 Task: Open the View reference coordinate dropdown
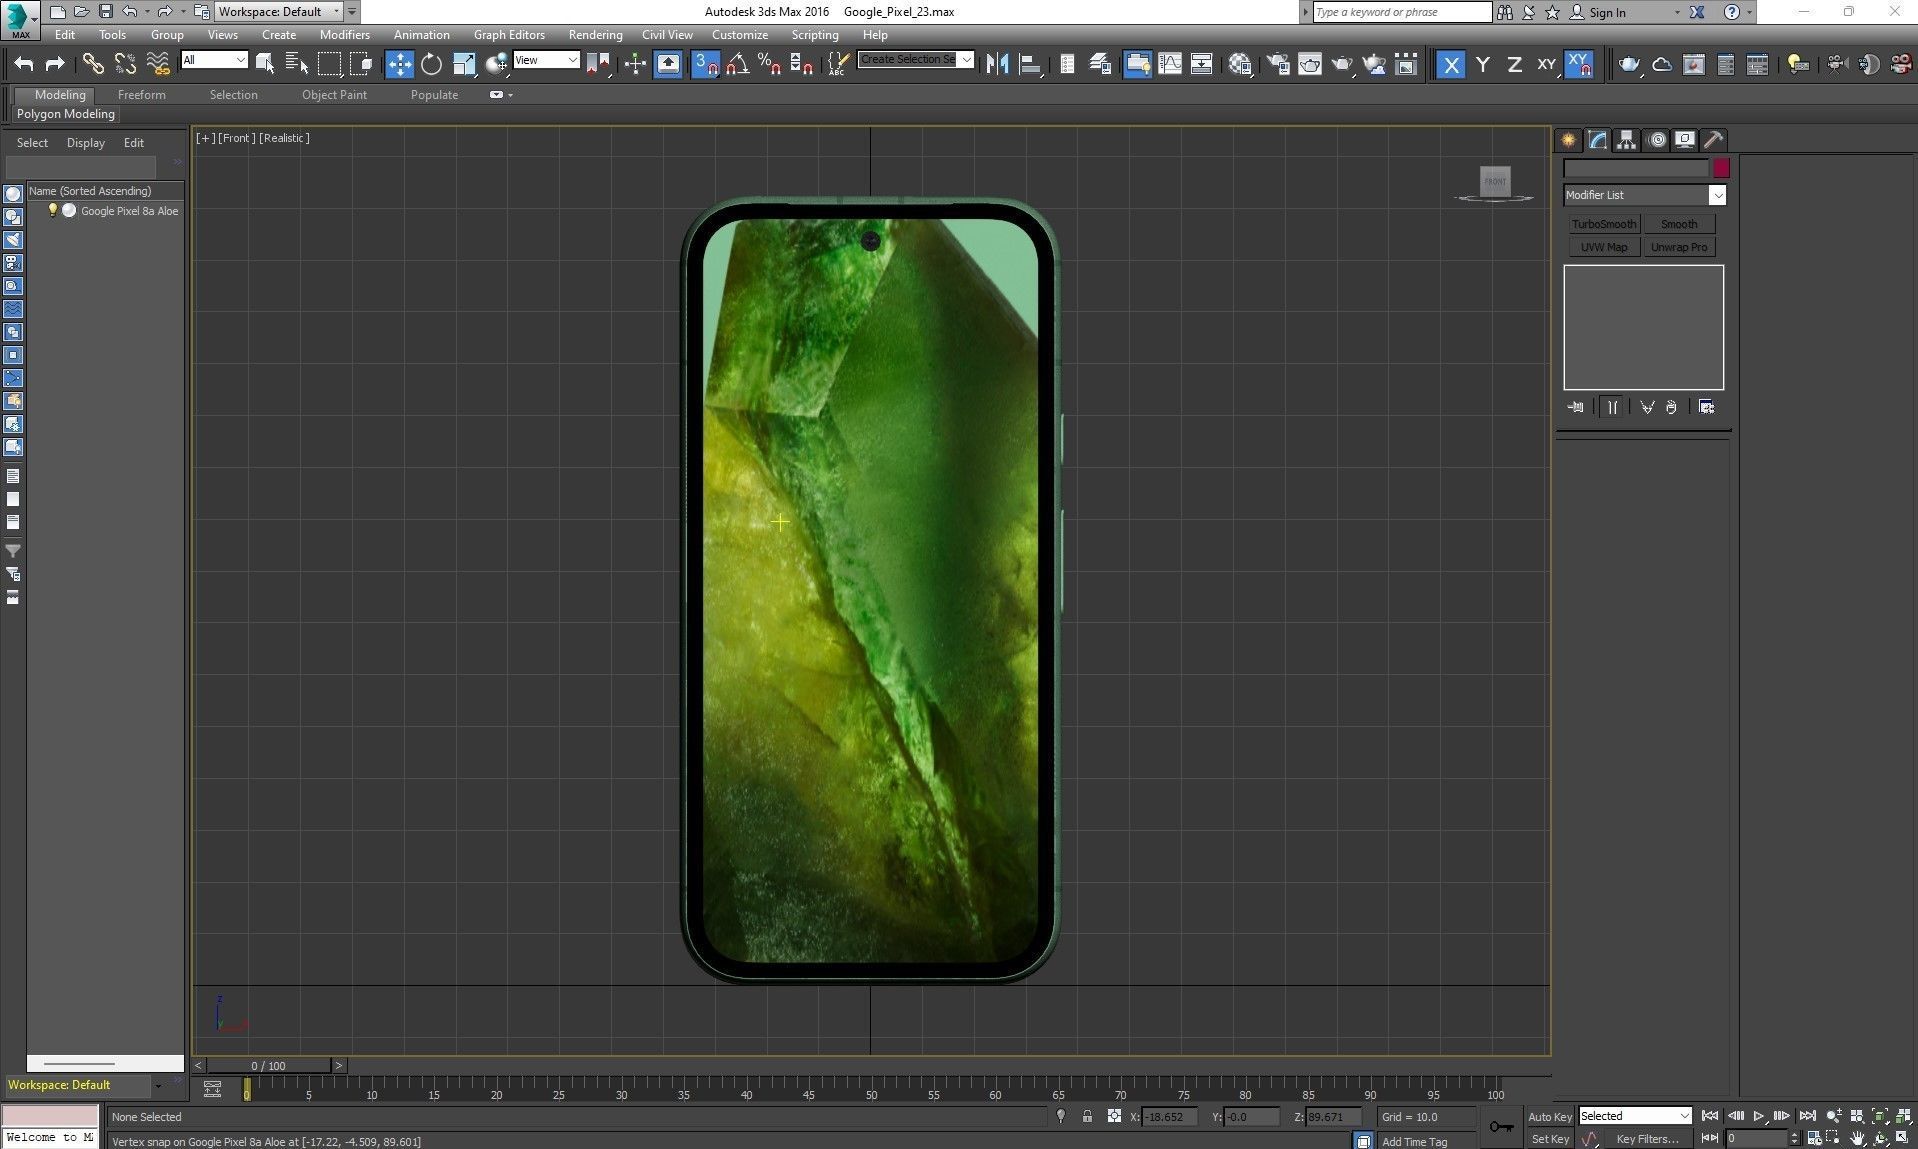click(546, 60)
